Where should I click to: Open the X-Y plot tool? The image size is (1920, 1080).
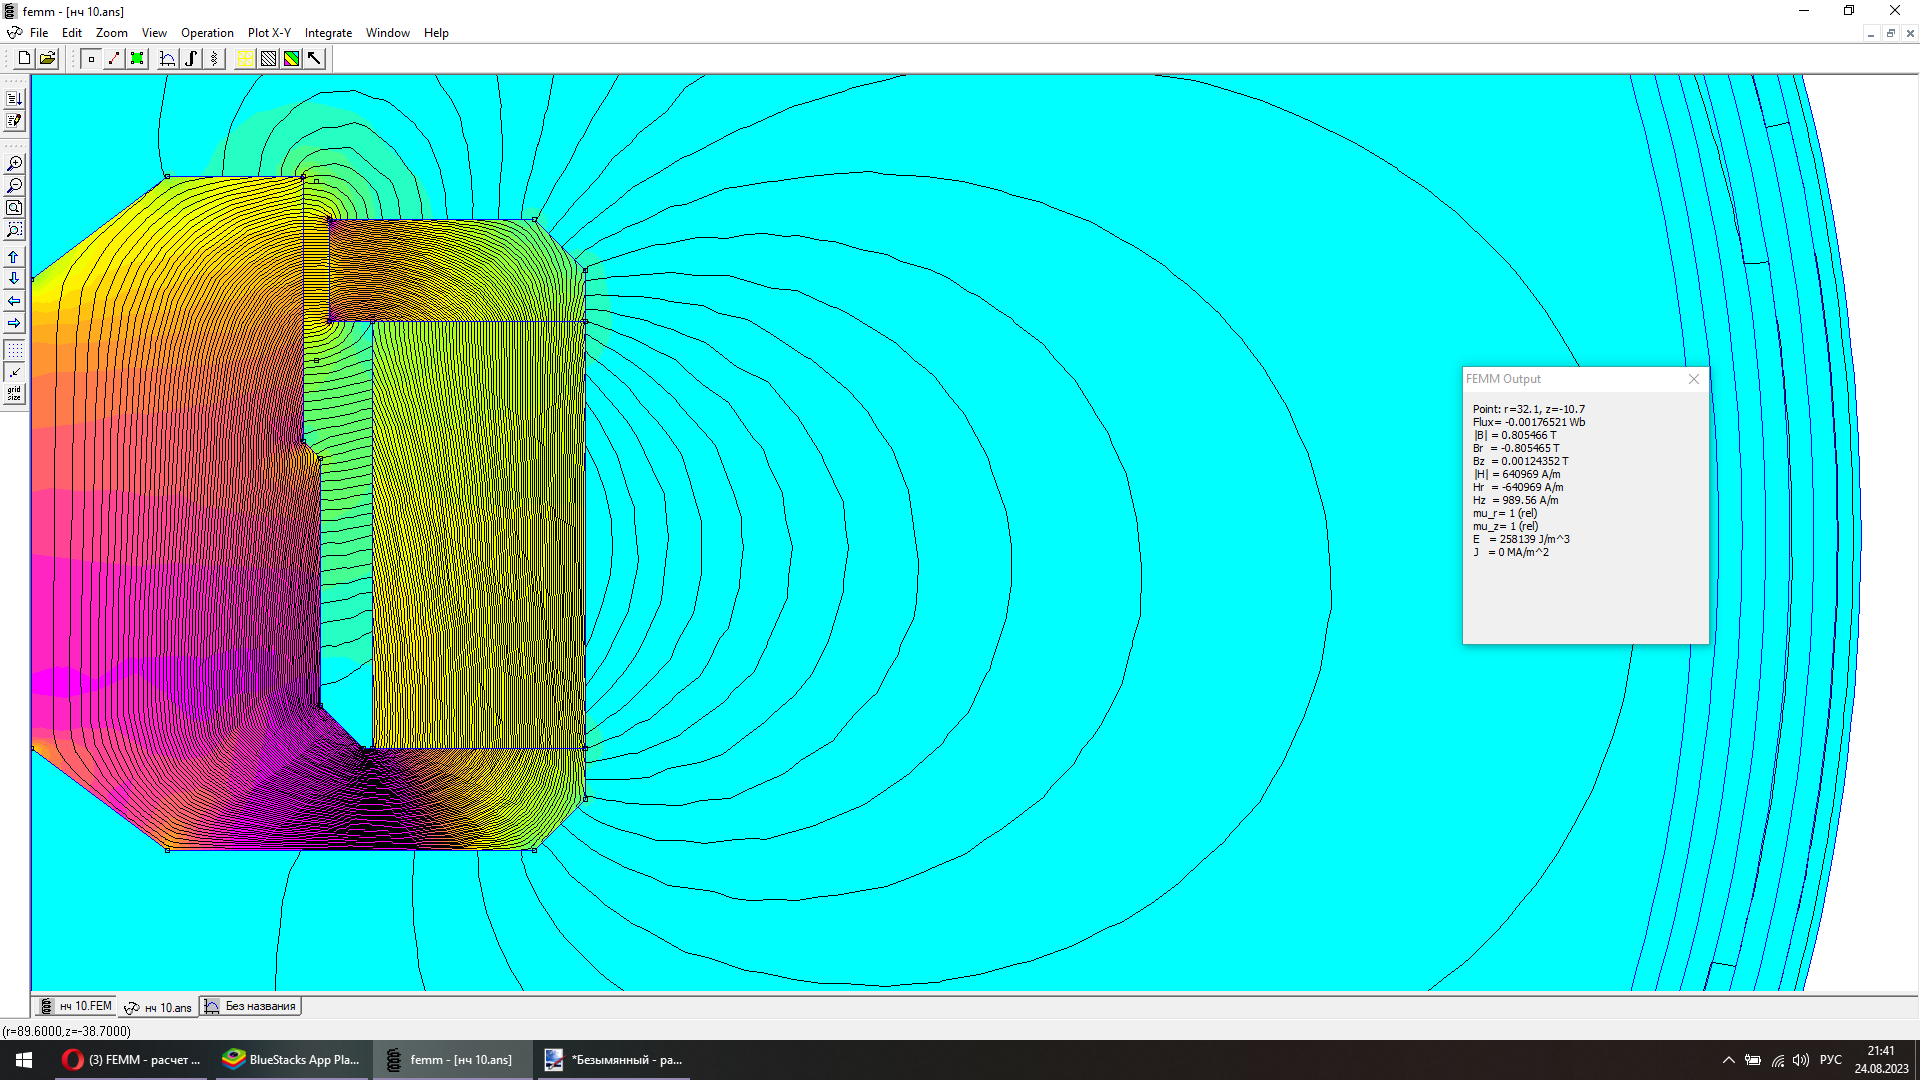(168, 59)
